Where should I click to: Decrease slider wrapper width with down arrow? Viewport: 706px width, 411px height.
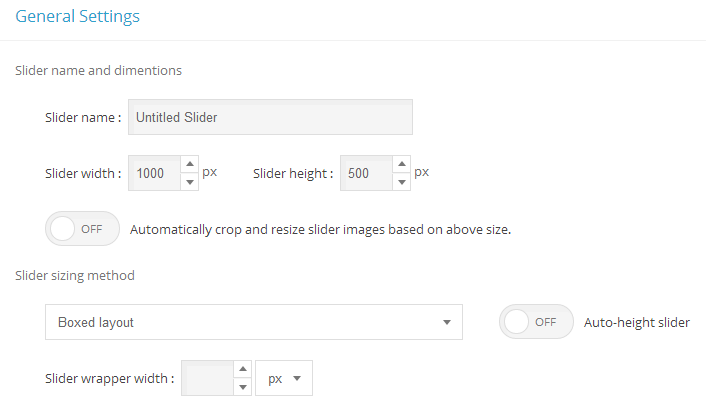pyautogui.click(x=242, y=388)
